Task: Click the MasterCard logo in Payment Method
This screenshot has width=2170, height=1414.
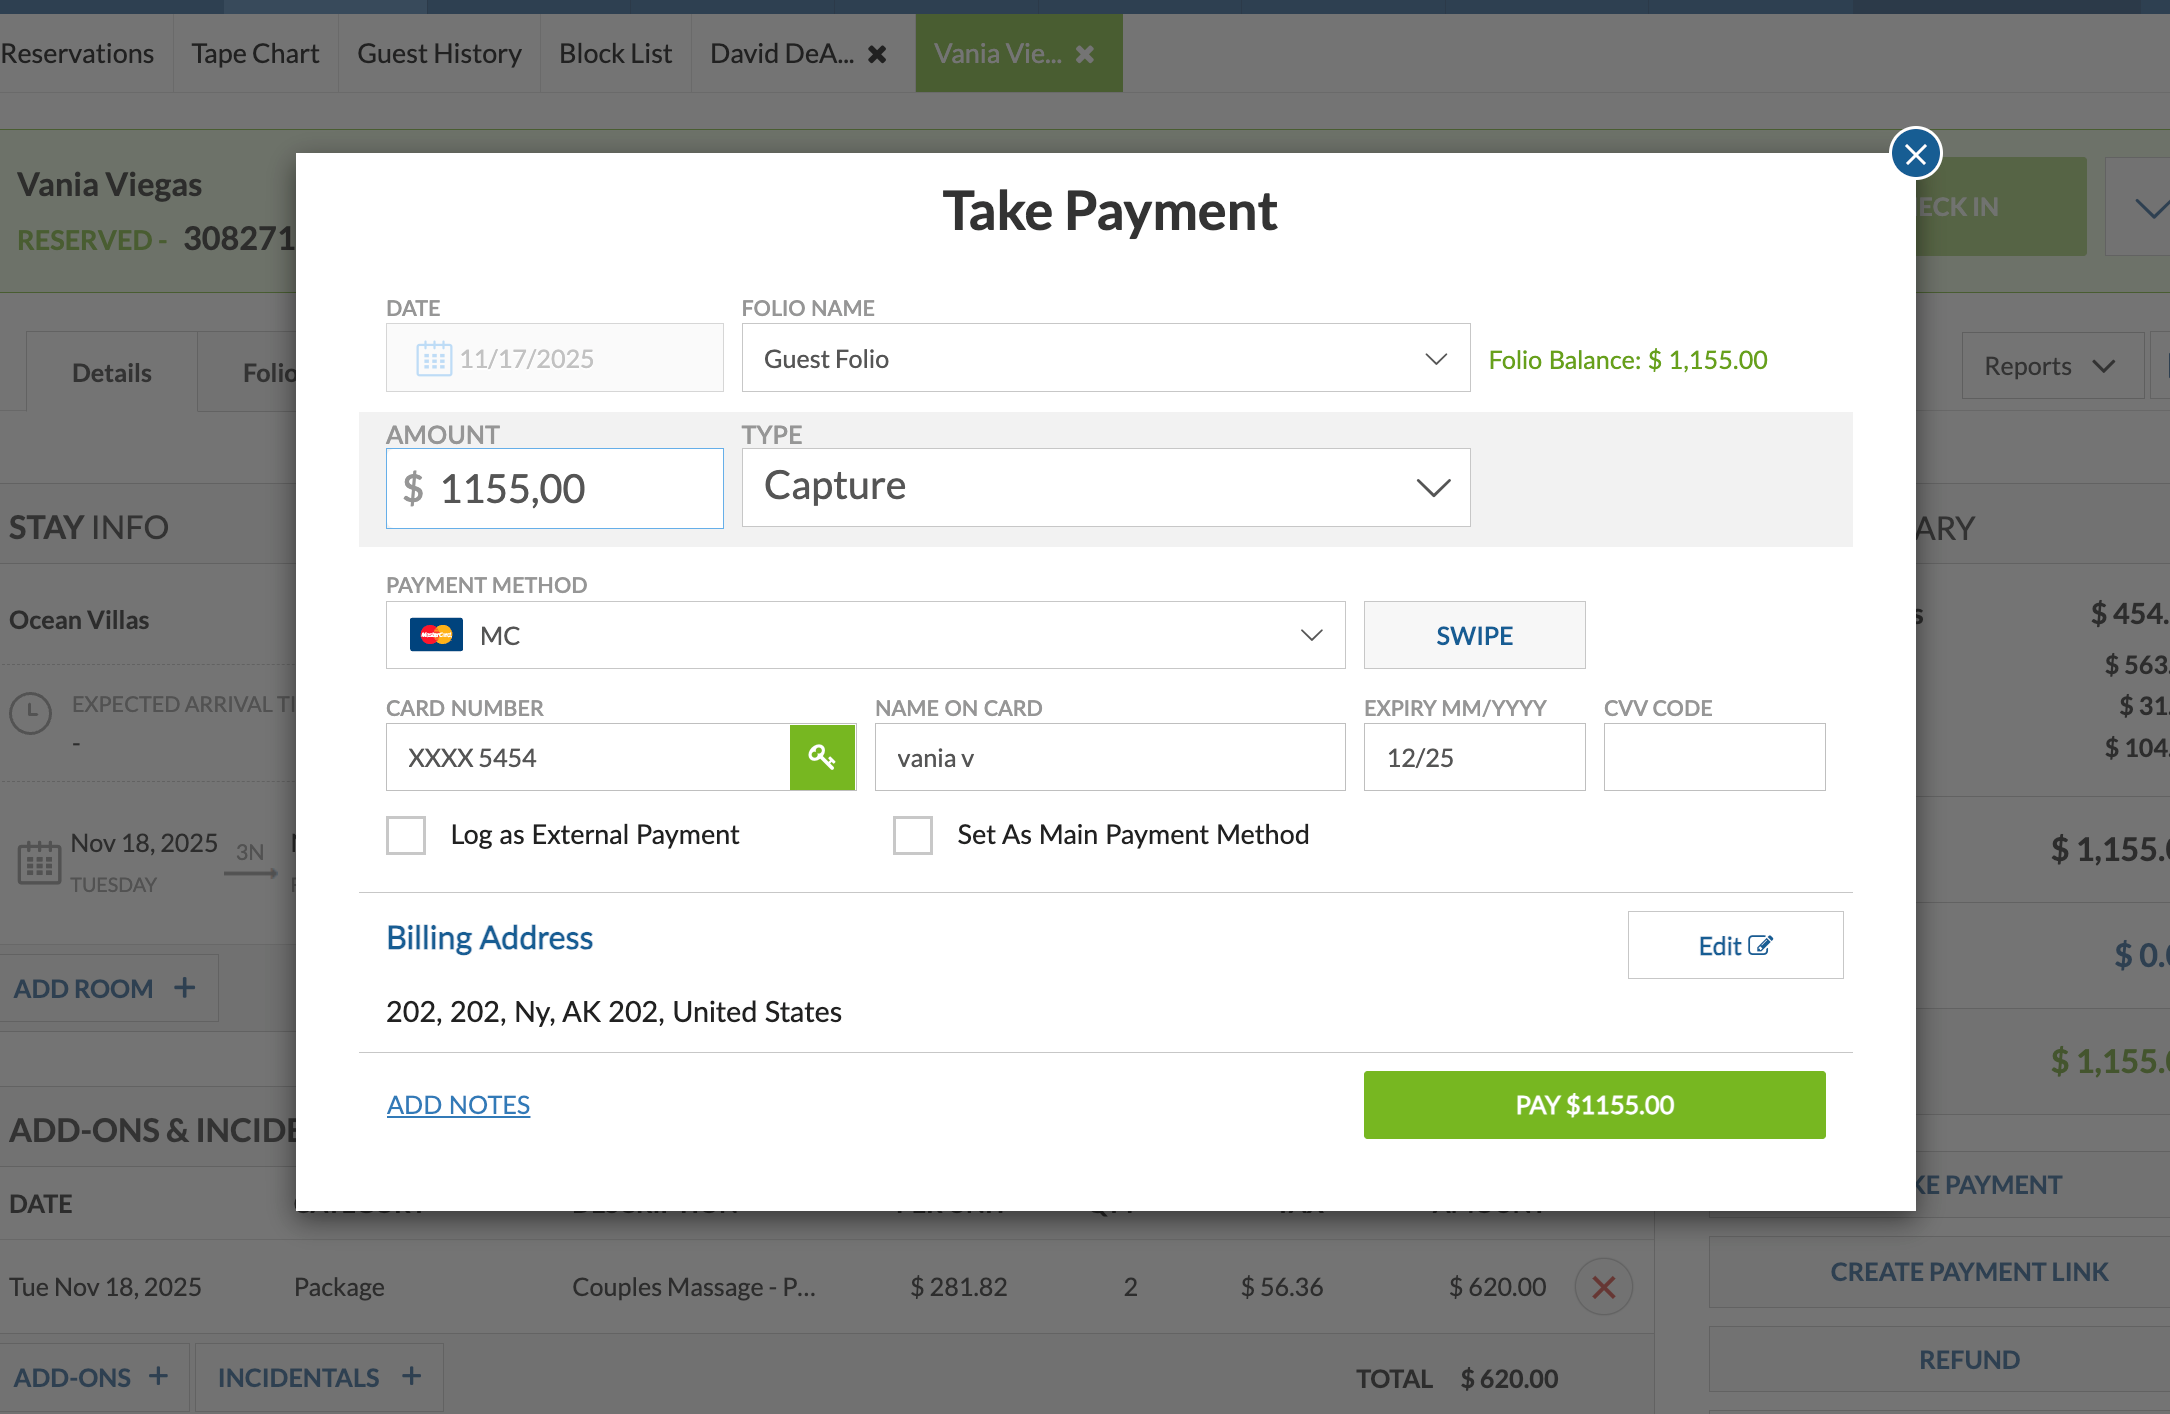Action: point(436,635)
